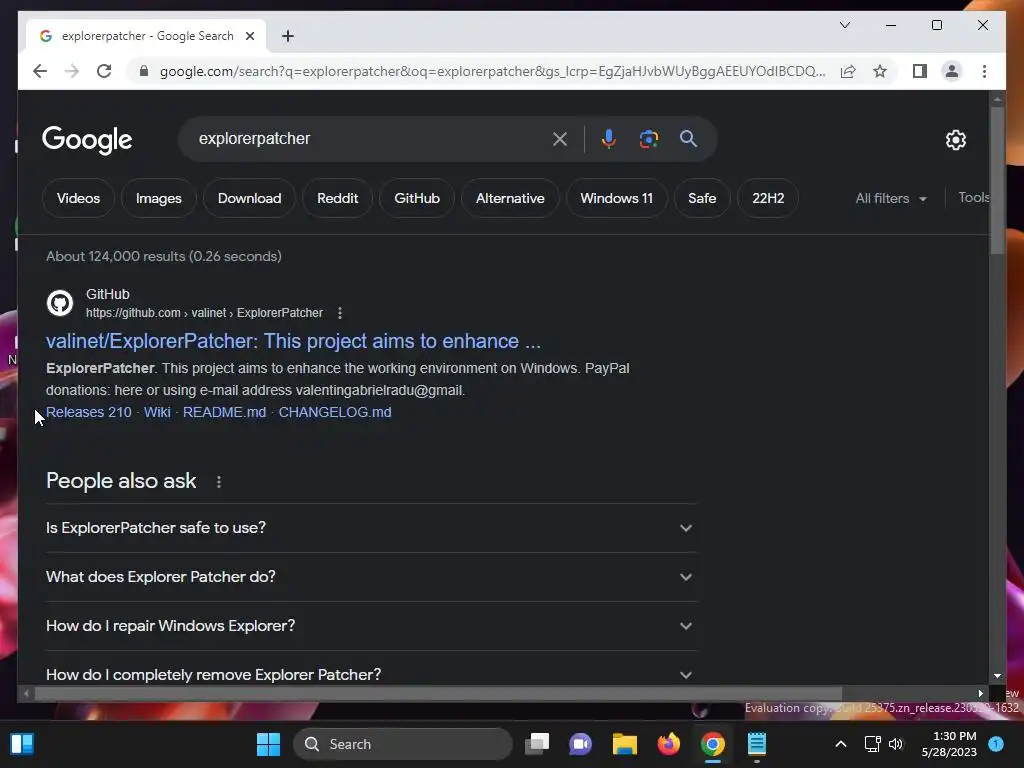The width and height of the screenshot is (1024, 768).
Task: Filter results by Images
Action: [159, 198]
